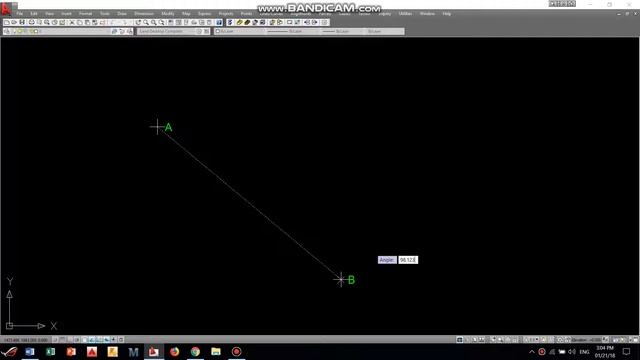640x360 pixels.
Task: Click the Model space button in the status bar
Action: click(460, 340)
